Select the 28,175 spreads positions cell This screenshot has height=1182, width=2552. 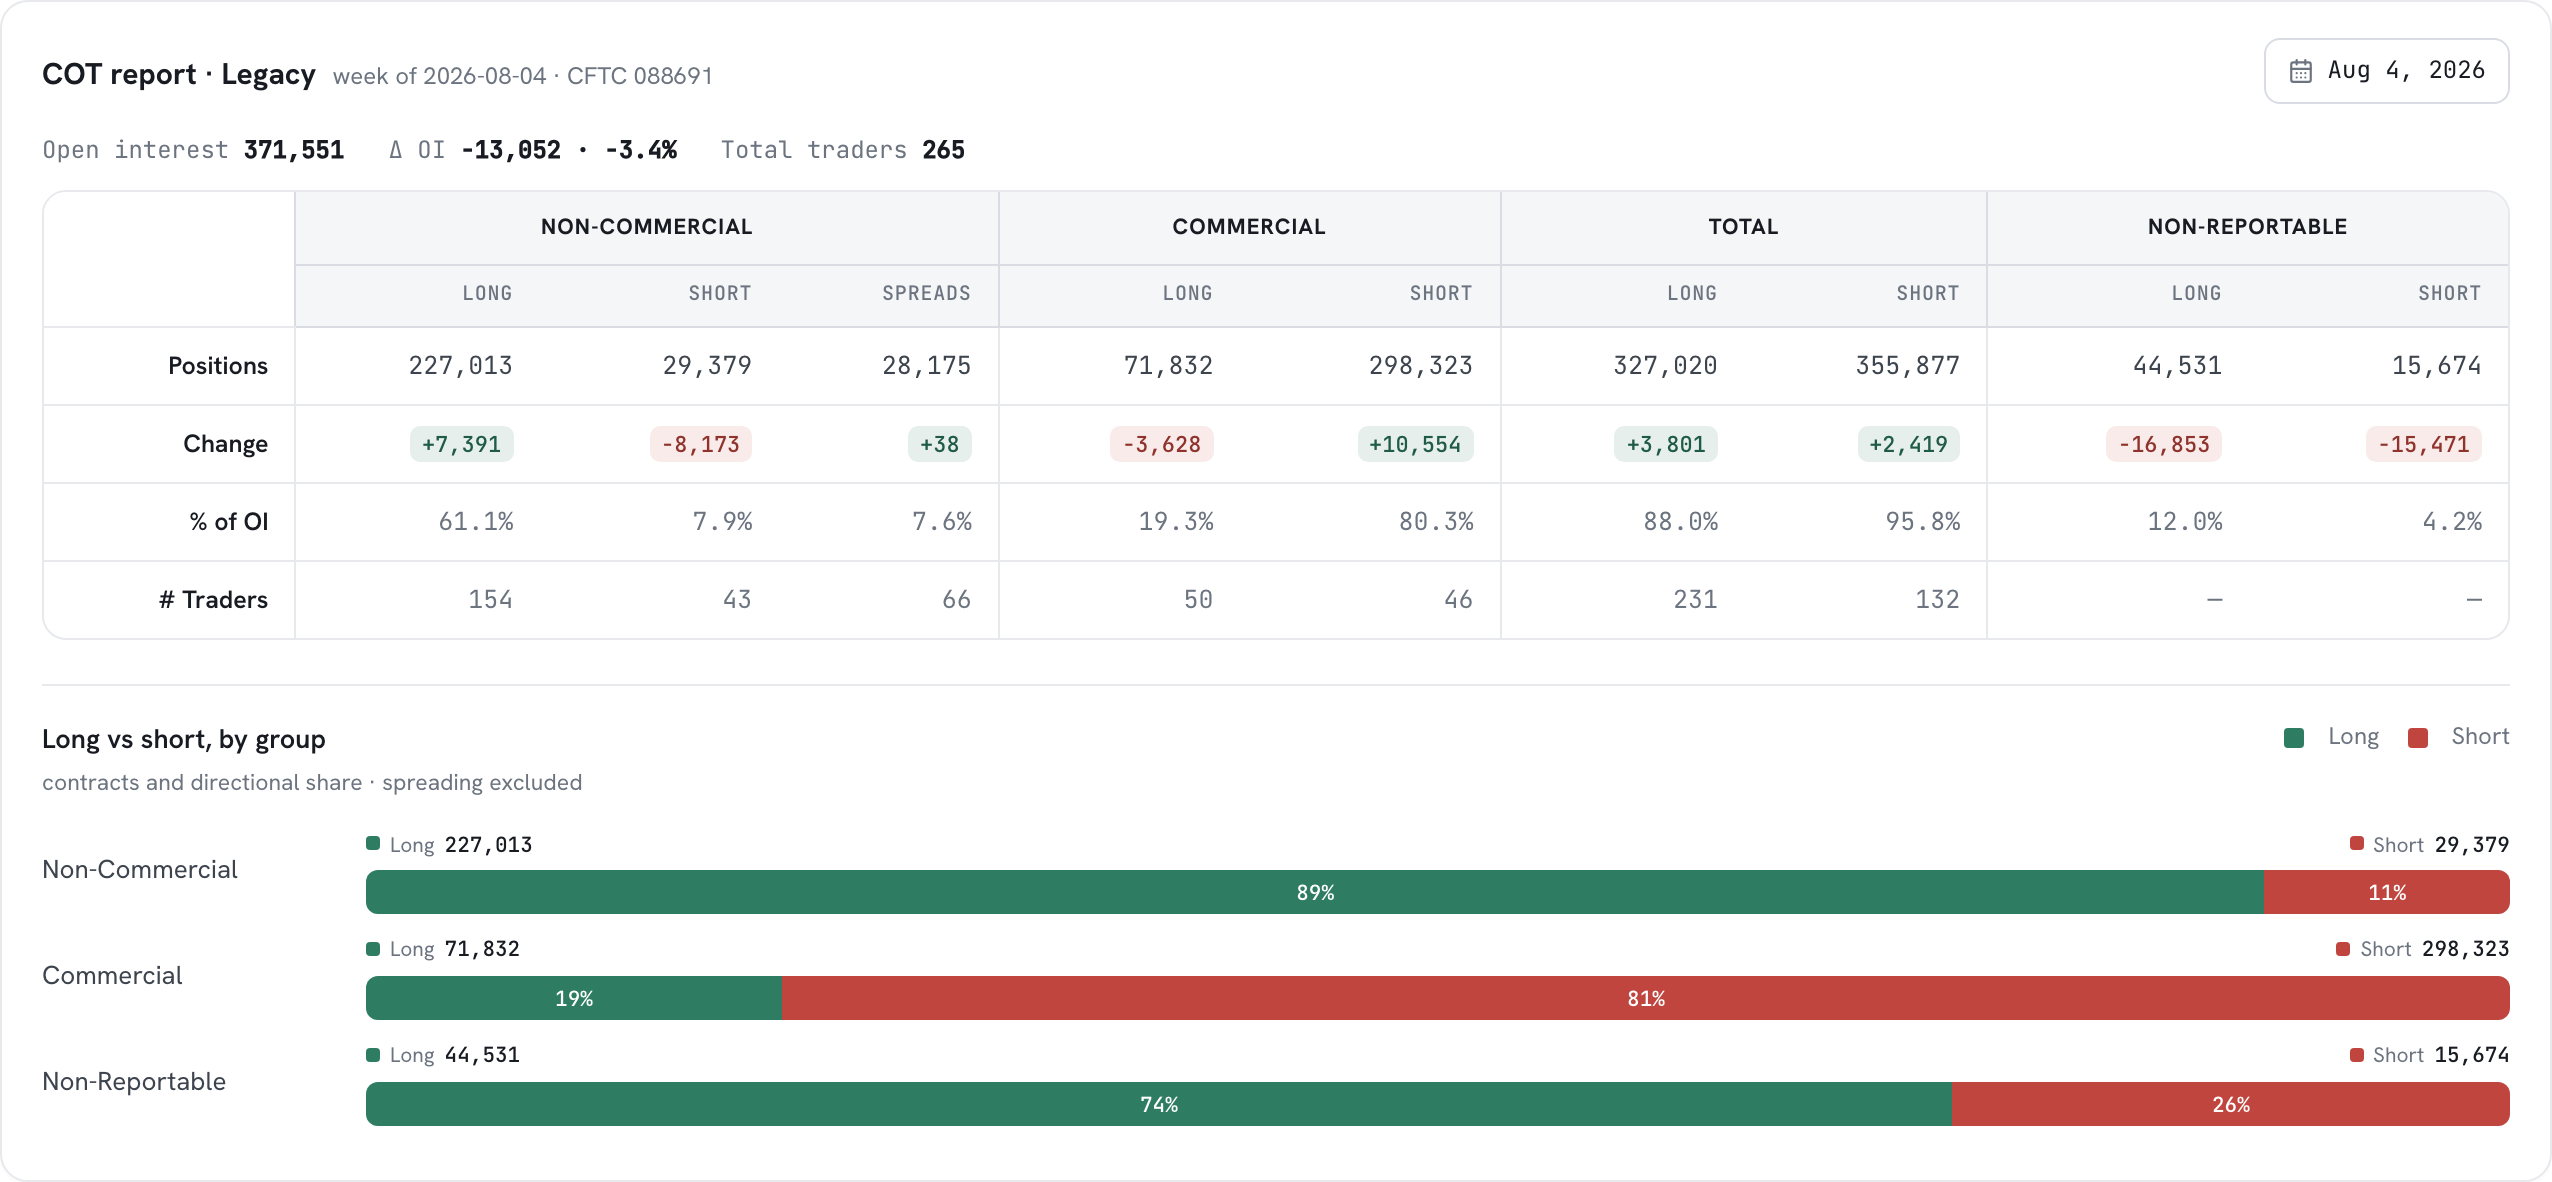[x=926, y=366]
